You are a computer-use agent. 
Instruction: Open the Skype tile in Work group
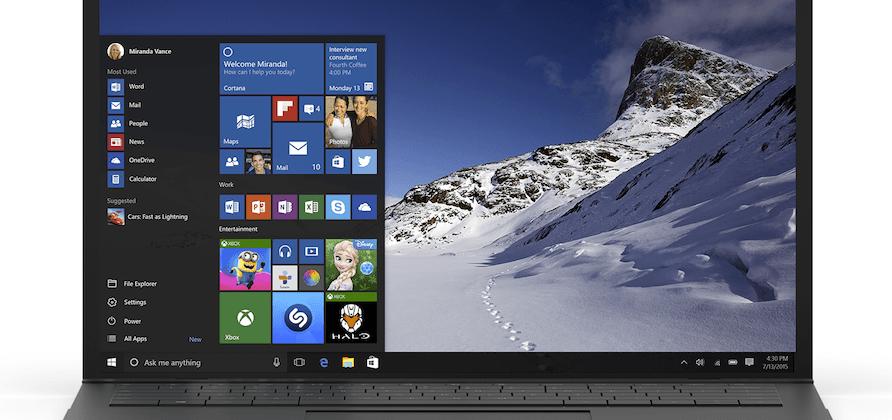(x=338, y=207)
